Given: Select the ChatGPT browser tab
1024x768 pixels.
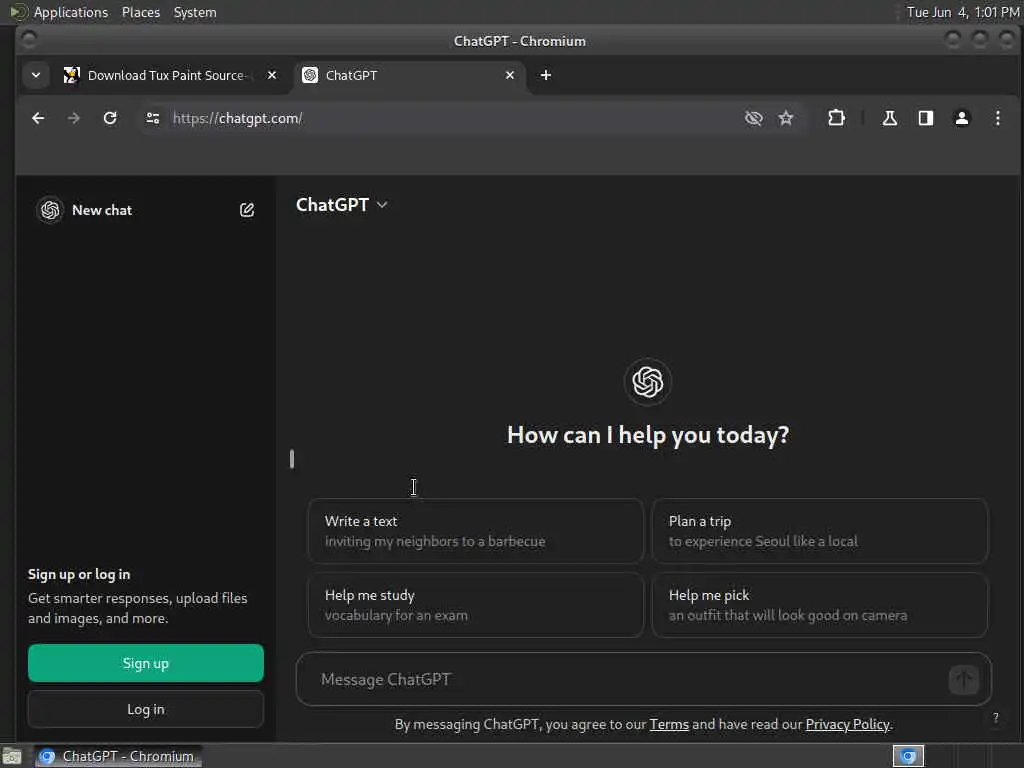Looking at the screenshot, I should (408, 75).
